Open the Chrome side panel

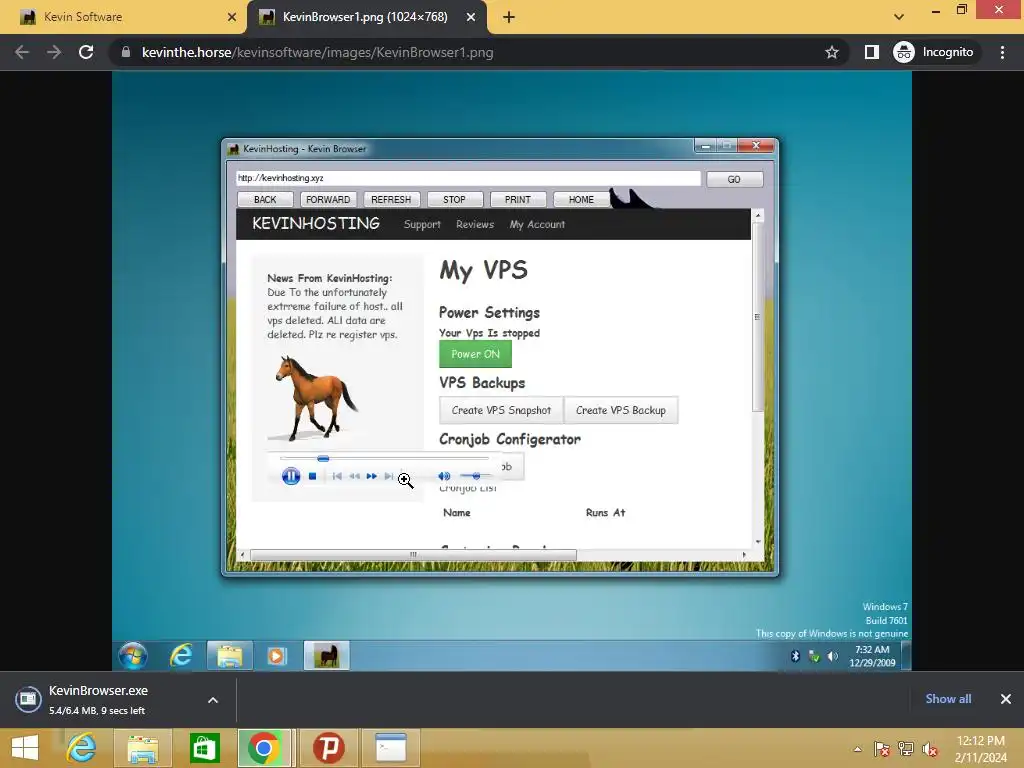point(872,52)
